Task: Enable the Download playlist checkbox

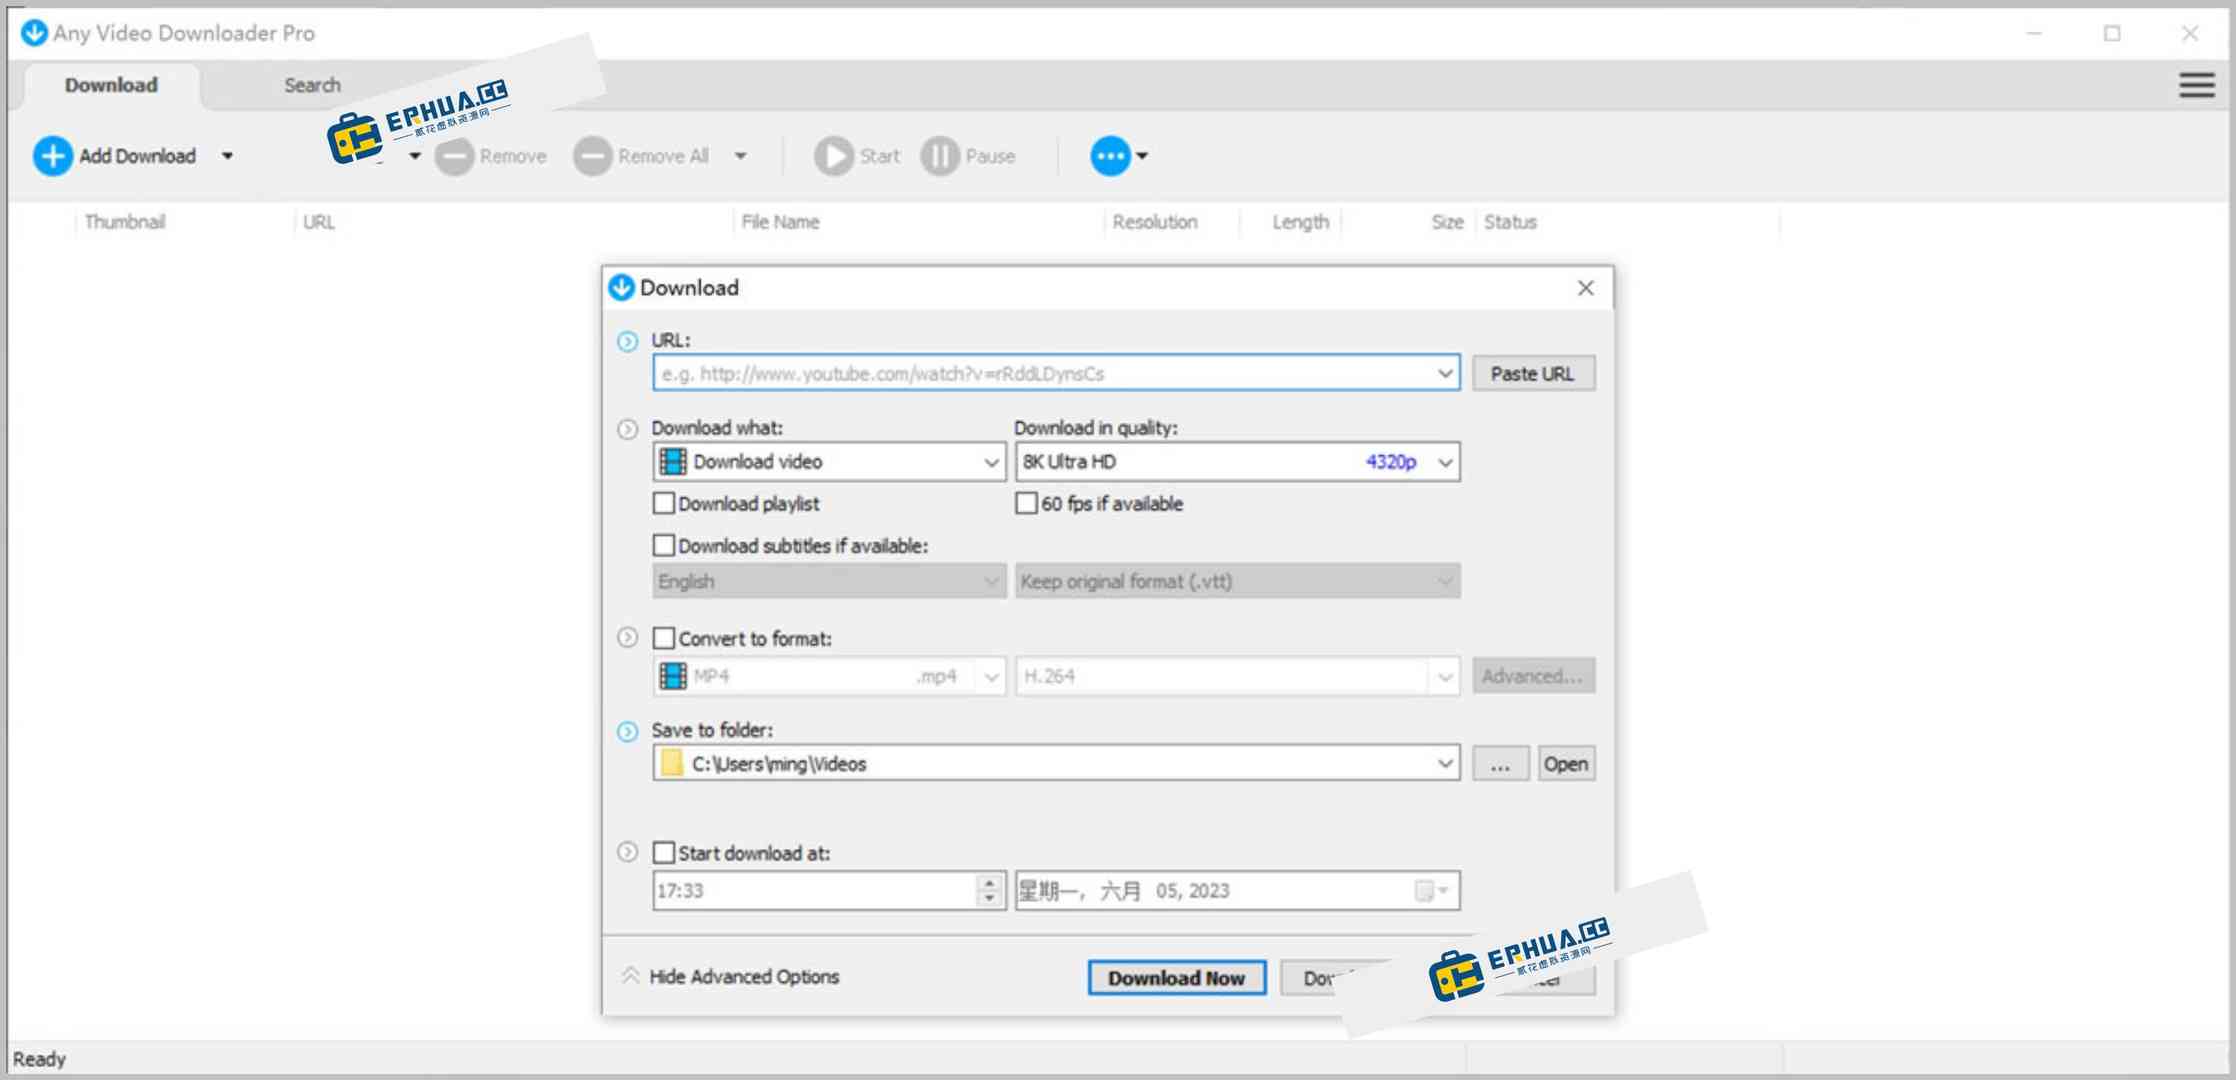Action: (663, 503)
